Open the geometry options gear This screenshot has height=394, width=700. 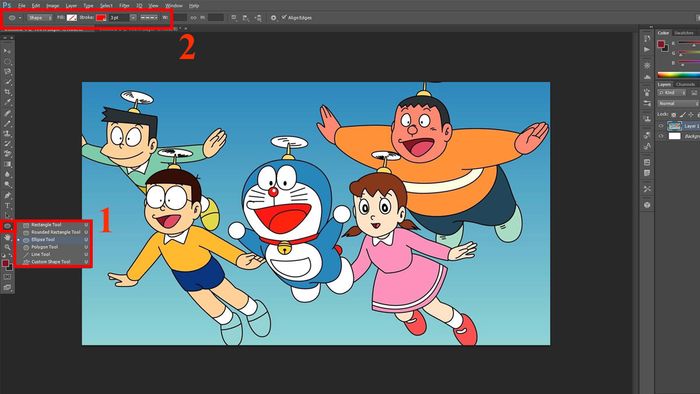273,17
